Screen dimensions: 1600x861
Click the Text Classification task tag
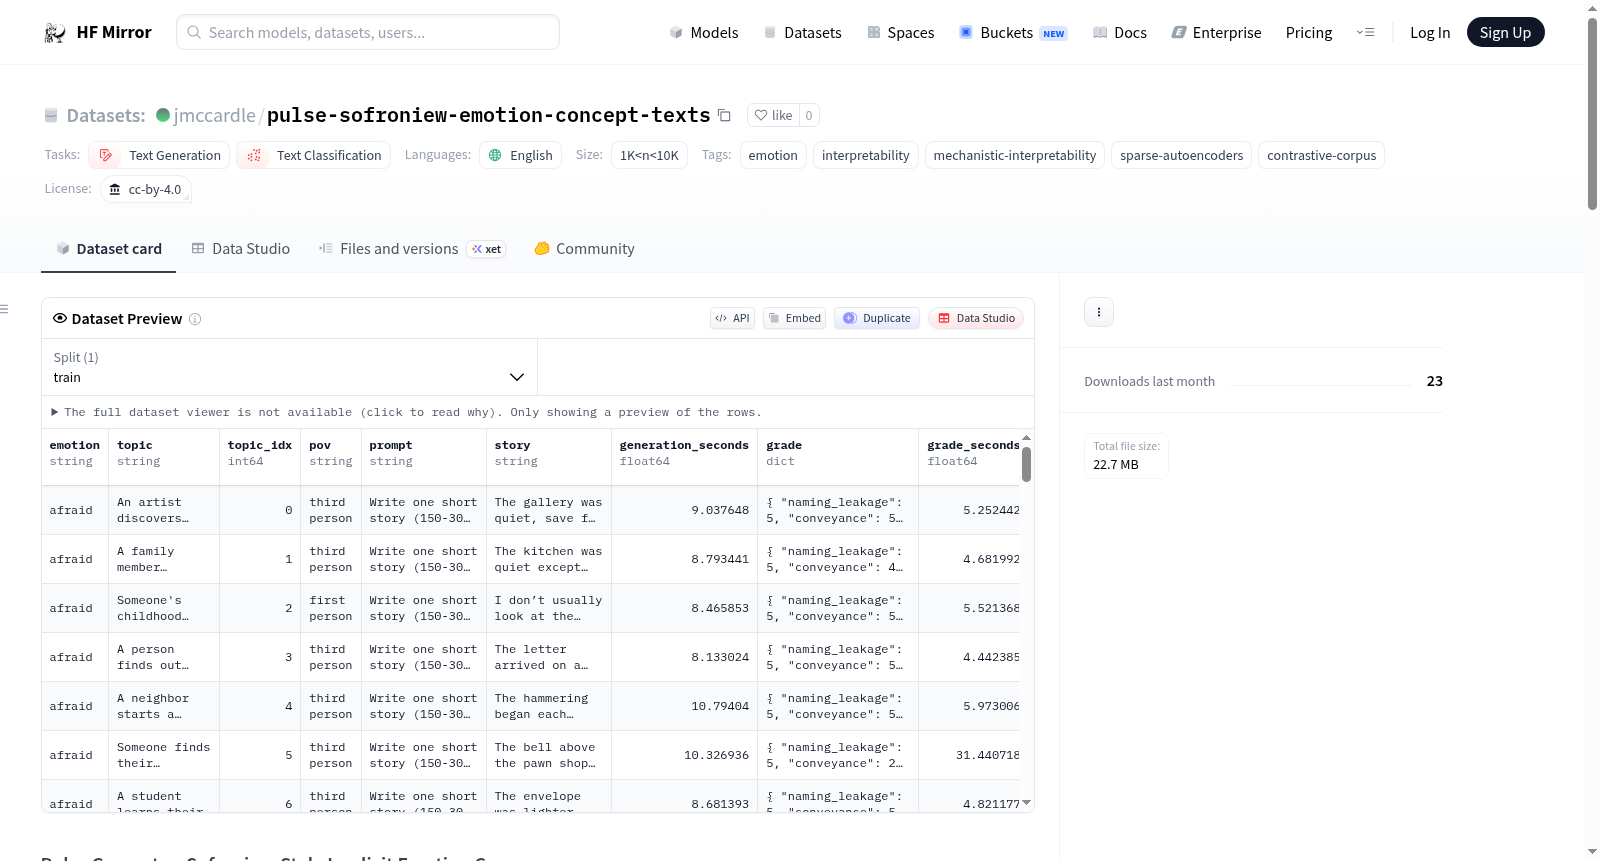[313, 155]
